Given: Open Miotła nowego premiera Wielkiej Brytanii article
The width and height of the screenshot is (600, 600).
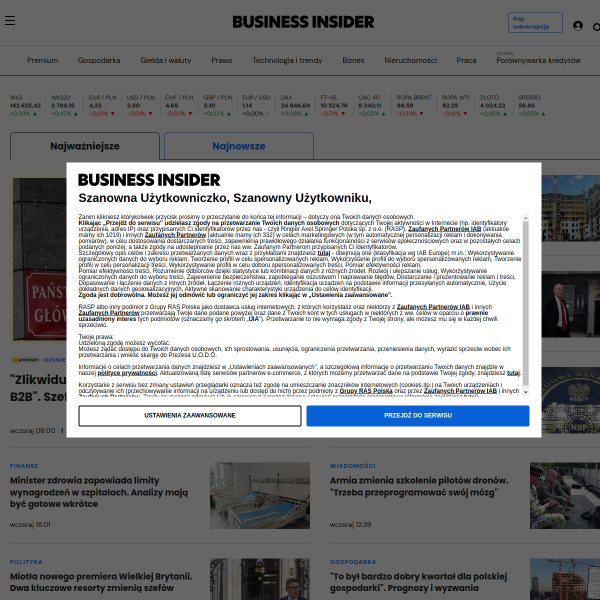Looking at the screenshot, I should coord(101,582).
